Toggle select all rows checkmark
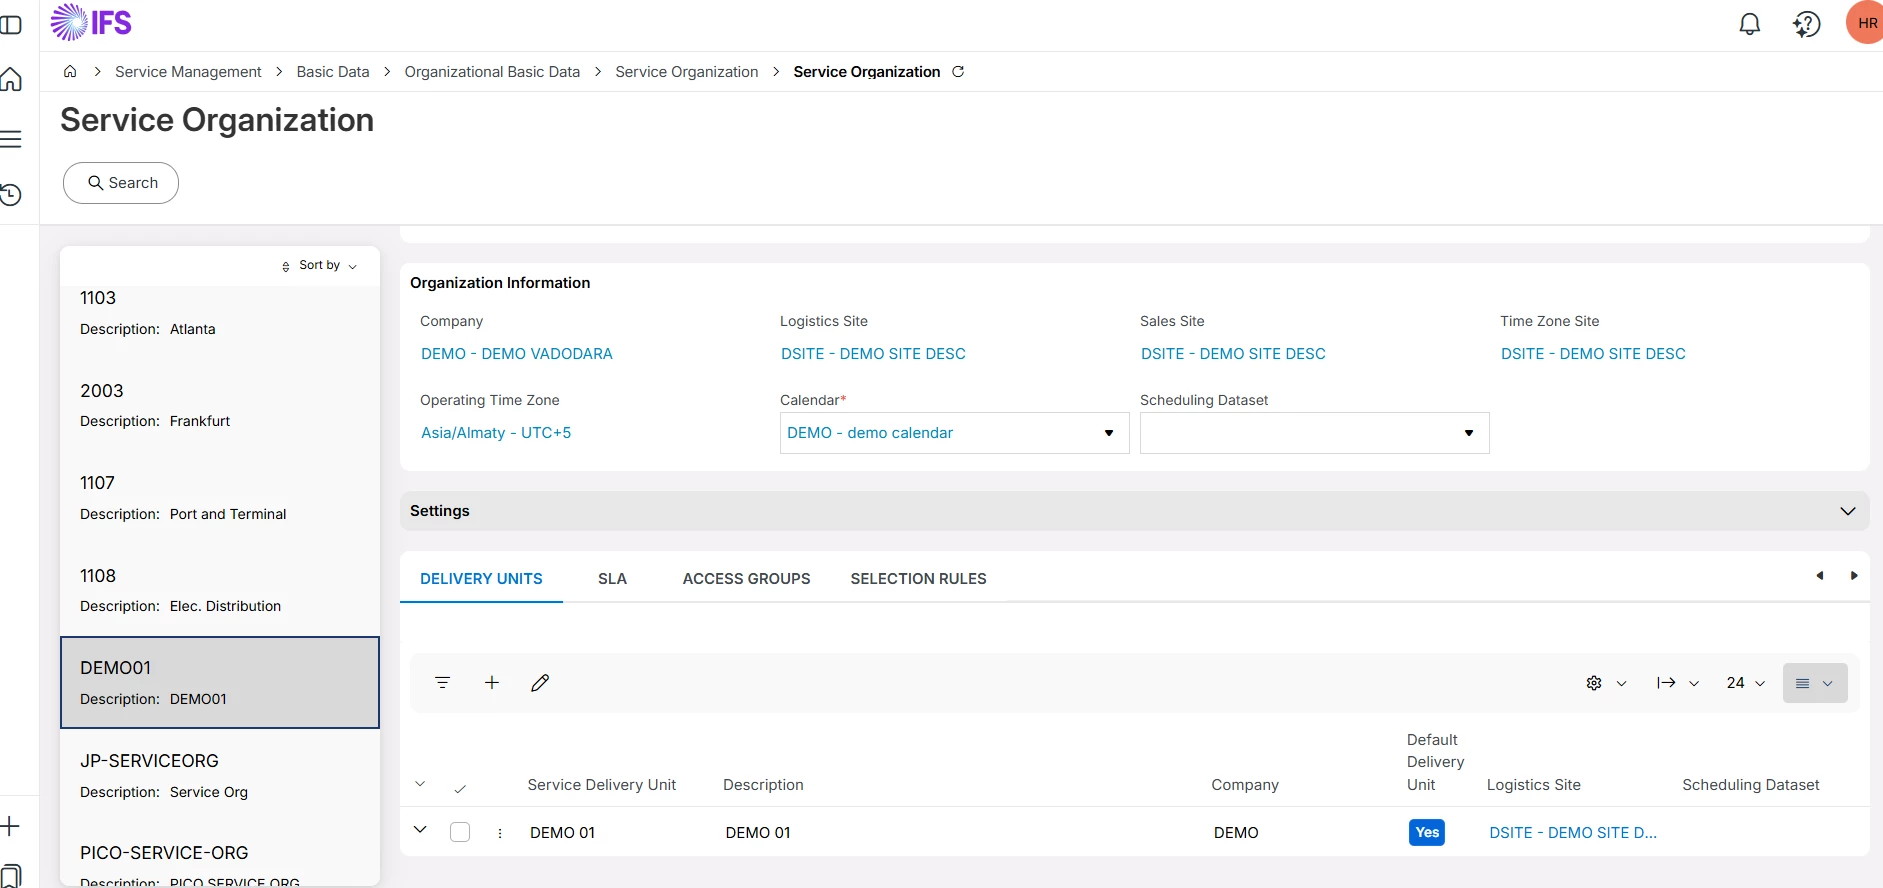 [460, 788]
